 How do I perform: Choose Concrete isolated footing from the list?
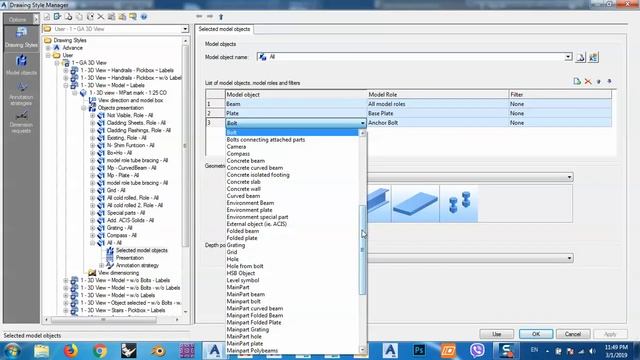tap(258, 175)
